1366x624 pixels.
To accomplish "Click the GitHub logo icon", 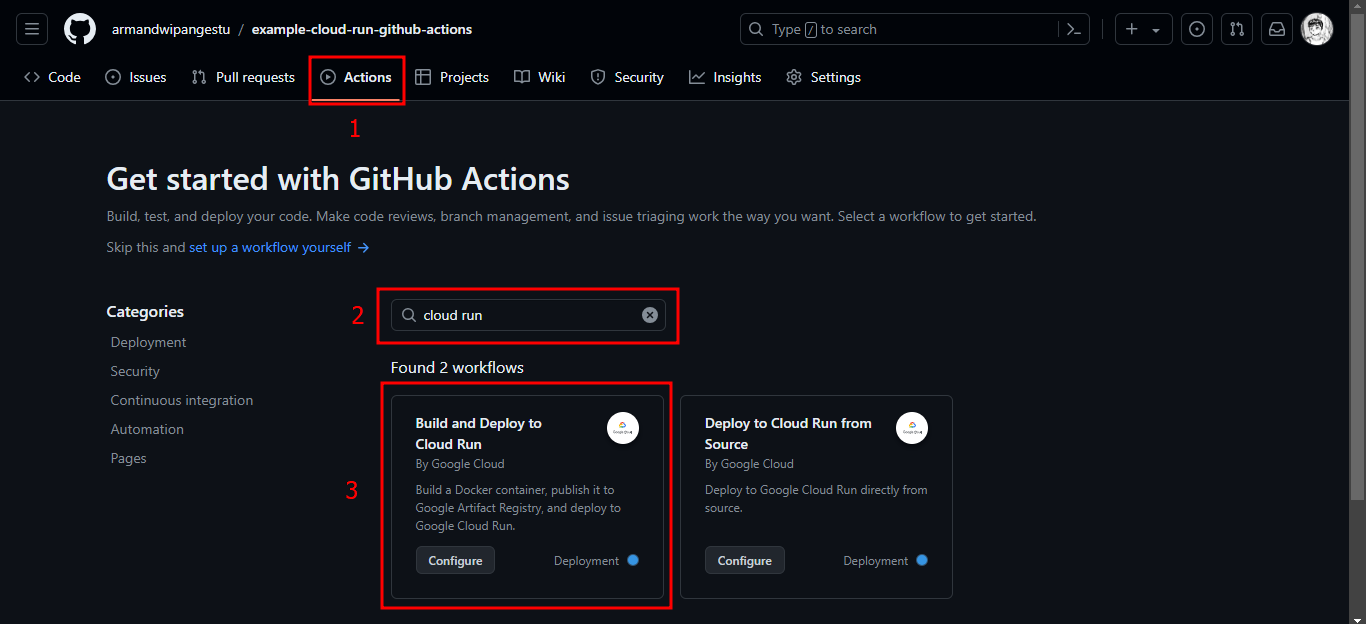I will coord(80,28).
